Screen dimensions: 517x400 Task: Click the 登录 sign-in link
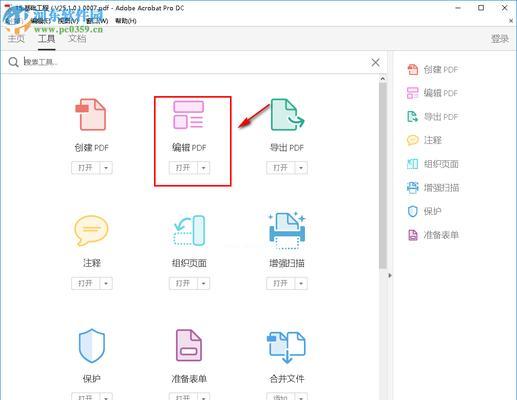coord(499,39)
